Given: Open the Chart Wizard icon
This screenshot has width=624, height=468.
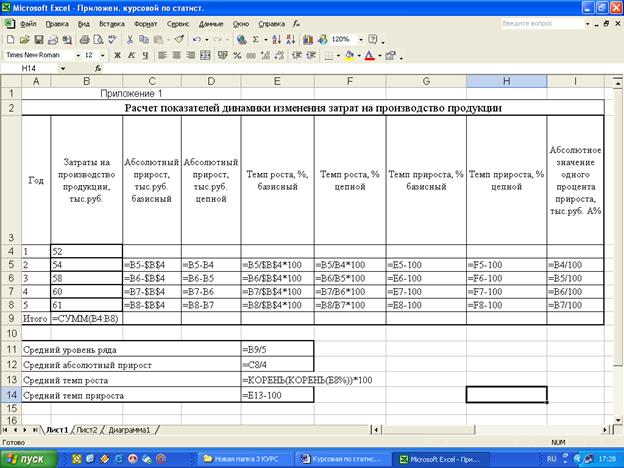Looking at the screenshot, I should tap(308, 39).
